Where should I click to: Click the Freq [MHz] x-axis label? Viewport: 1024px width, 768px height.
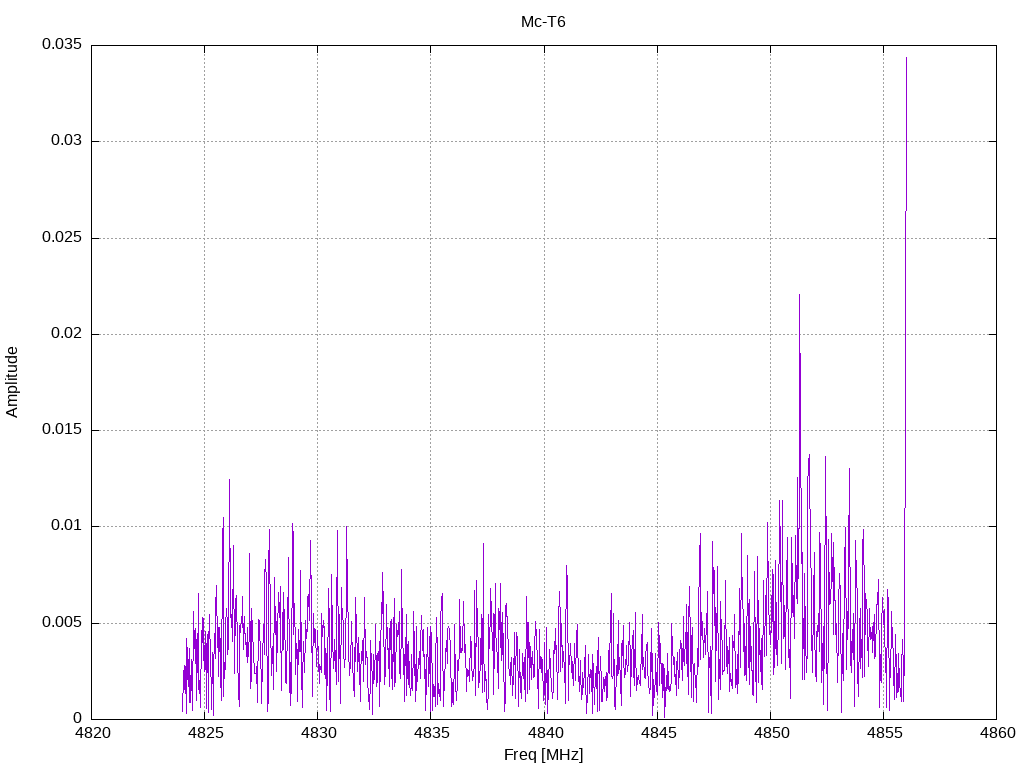click(543, 755)
